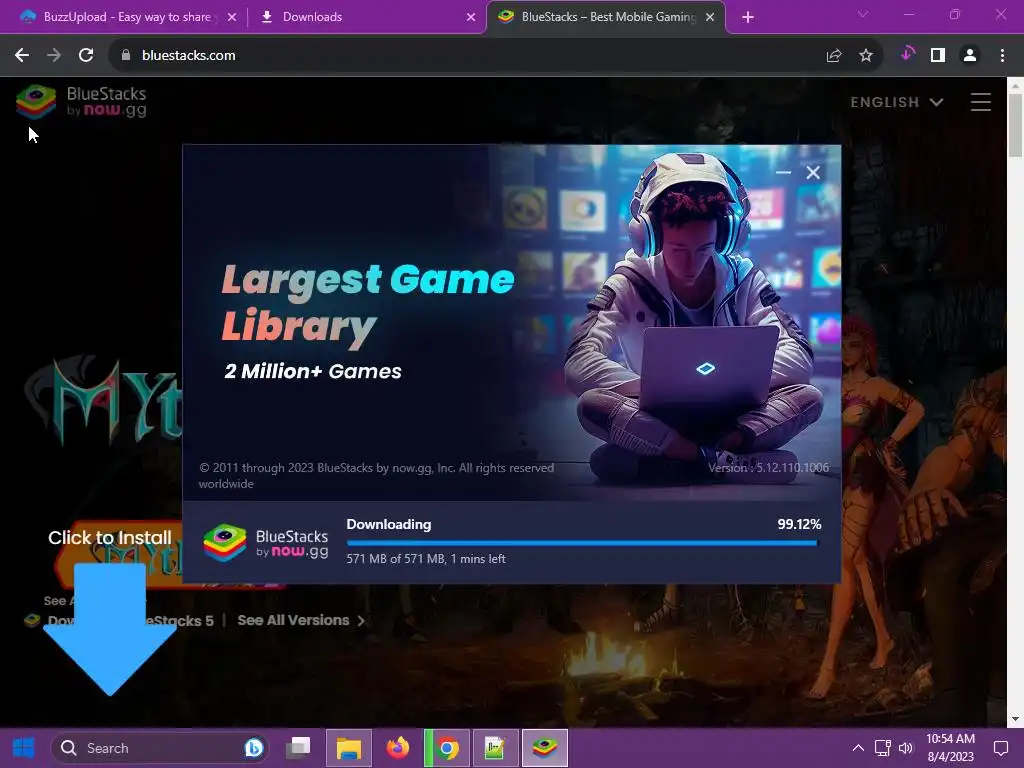Click the BlueStacks logo in page header
1024x768 pixels.
81,102
